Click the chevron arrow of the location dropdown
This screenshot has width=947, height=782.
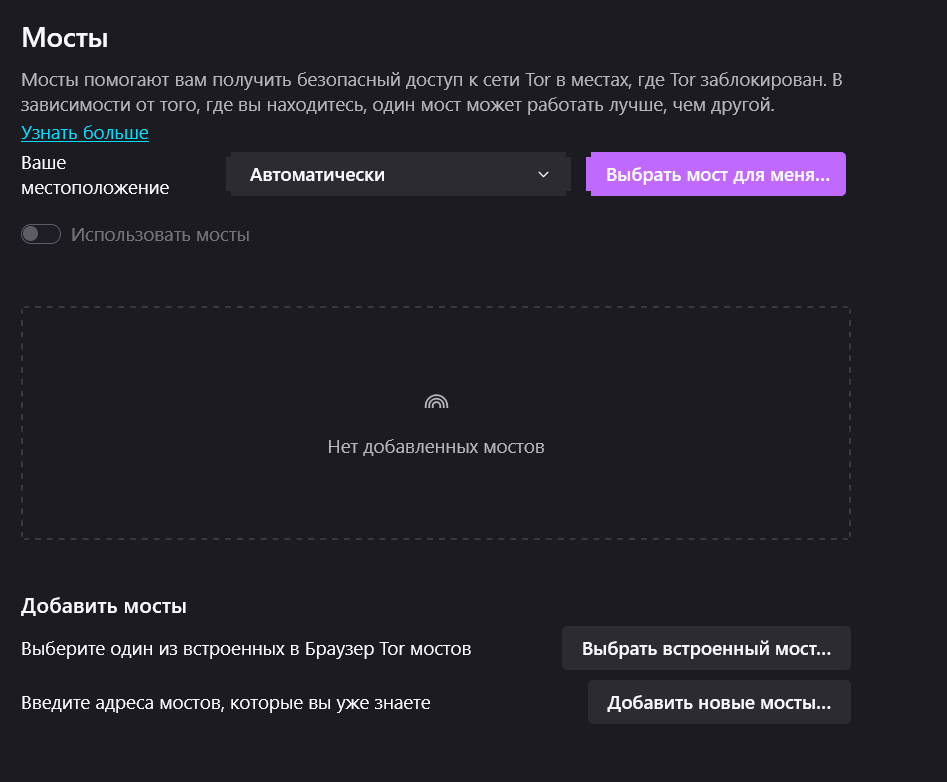tap(543, 175)
